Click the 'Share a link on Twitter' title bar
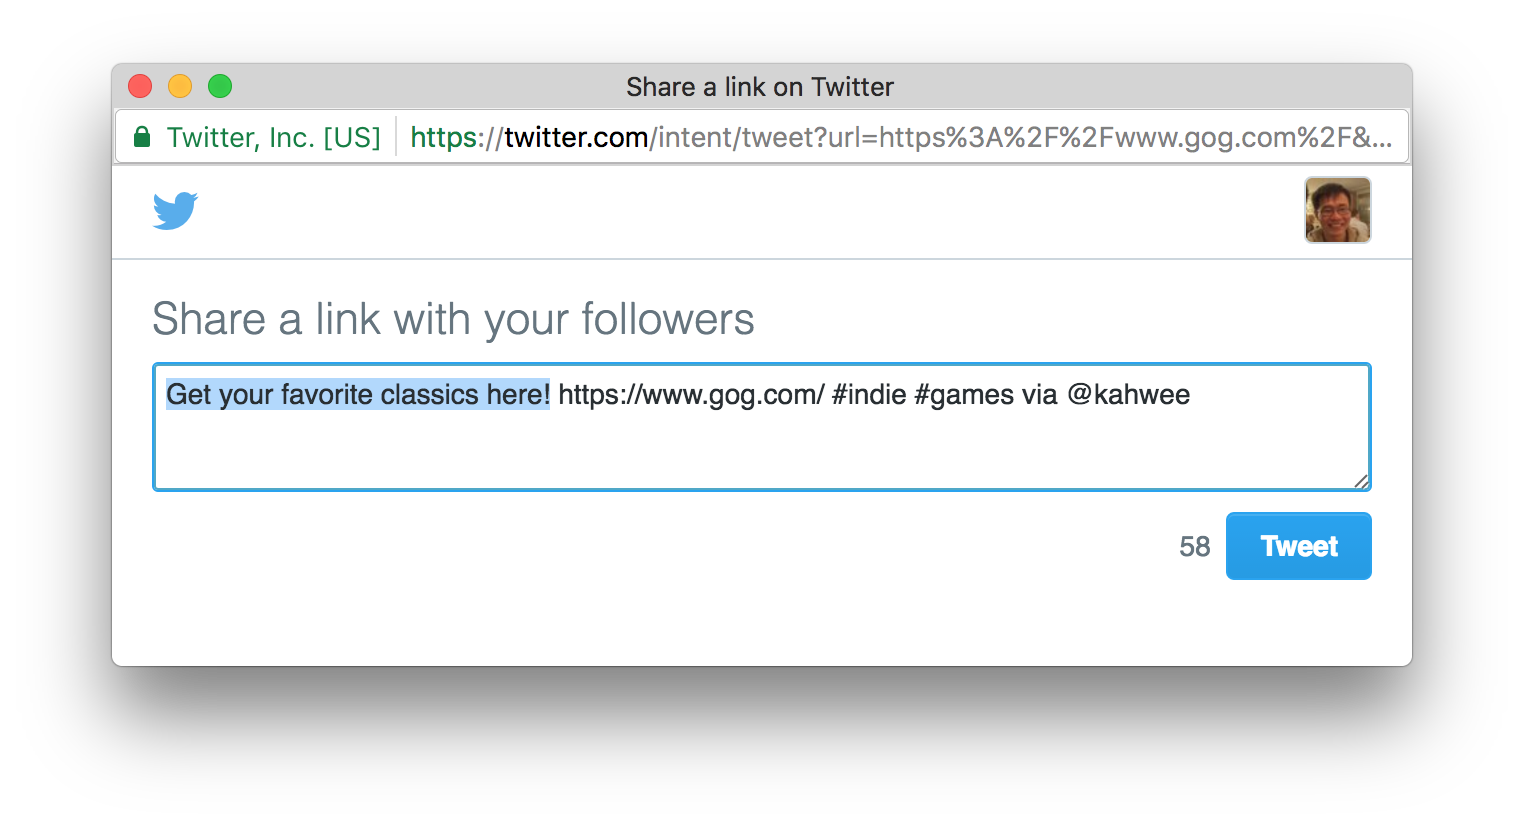This screenshot has height=826, width=1524. click(760, 87)
